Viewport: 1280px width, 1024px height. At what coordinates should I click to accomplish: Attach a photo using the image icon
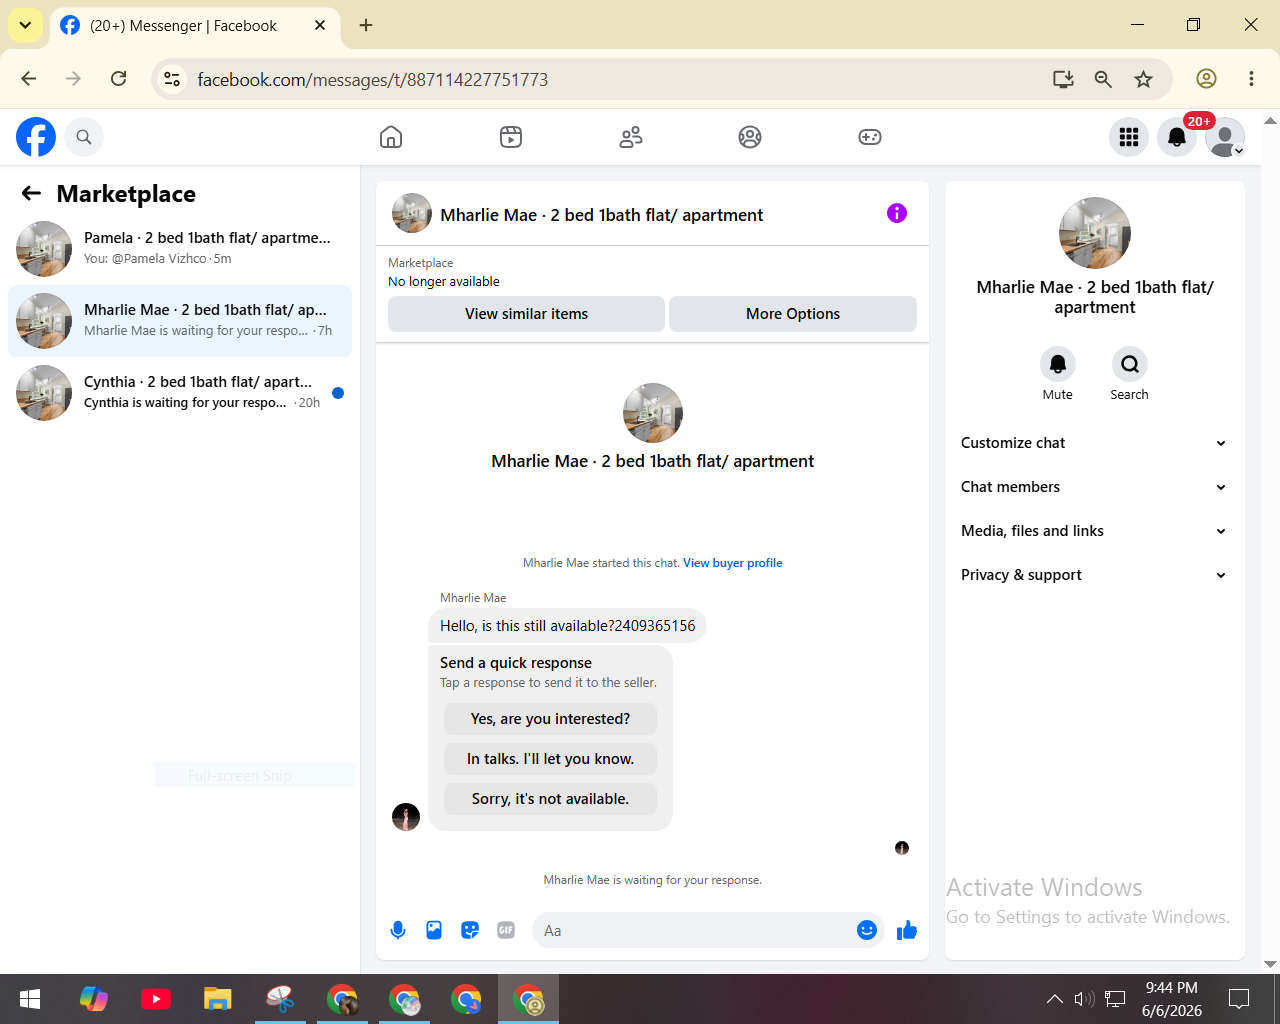coord(434,931)
